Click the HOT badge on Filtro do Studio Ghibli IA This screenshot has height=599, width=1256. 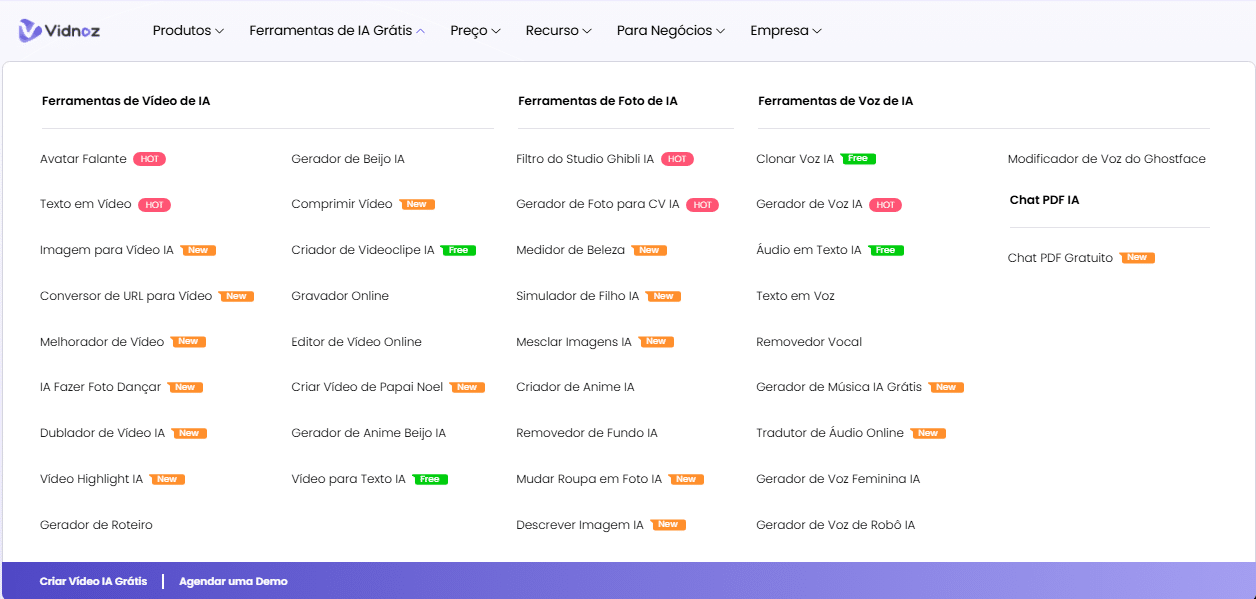(677, 159)
